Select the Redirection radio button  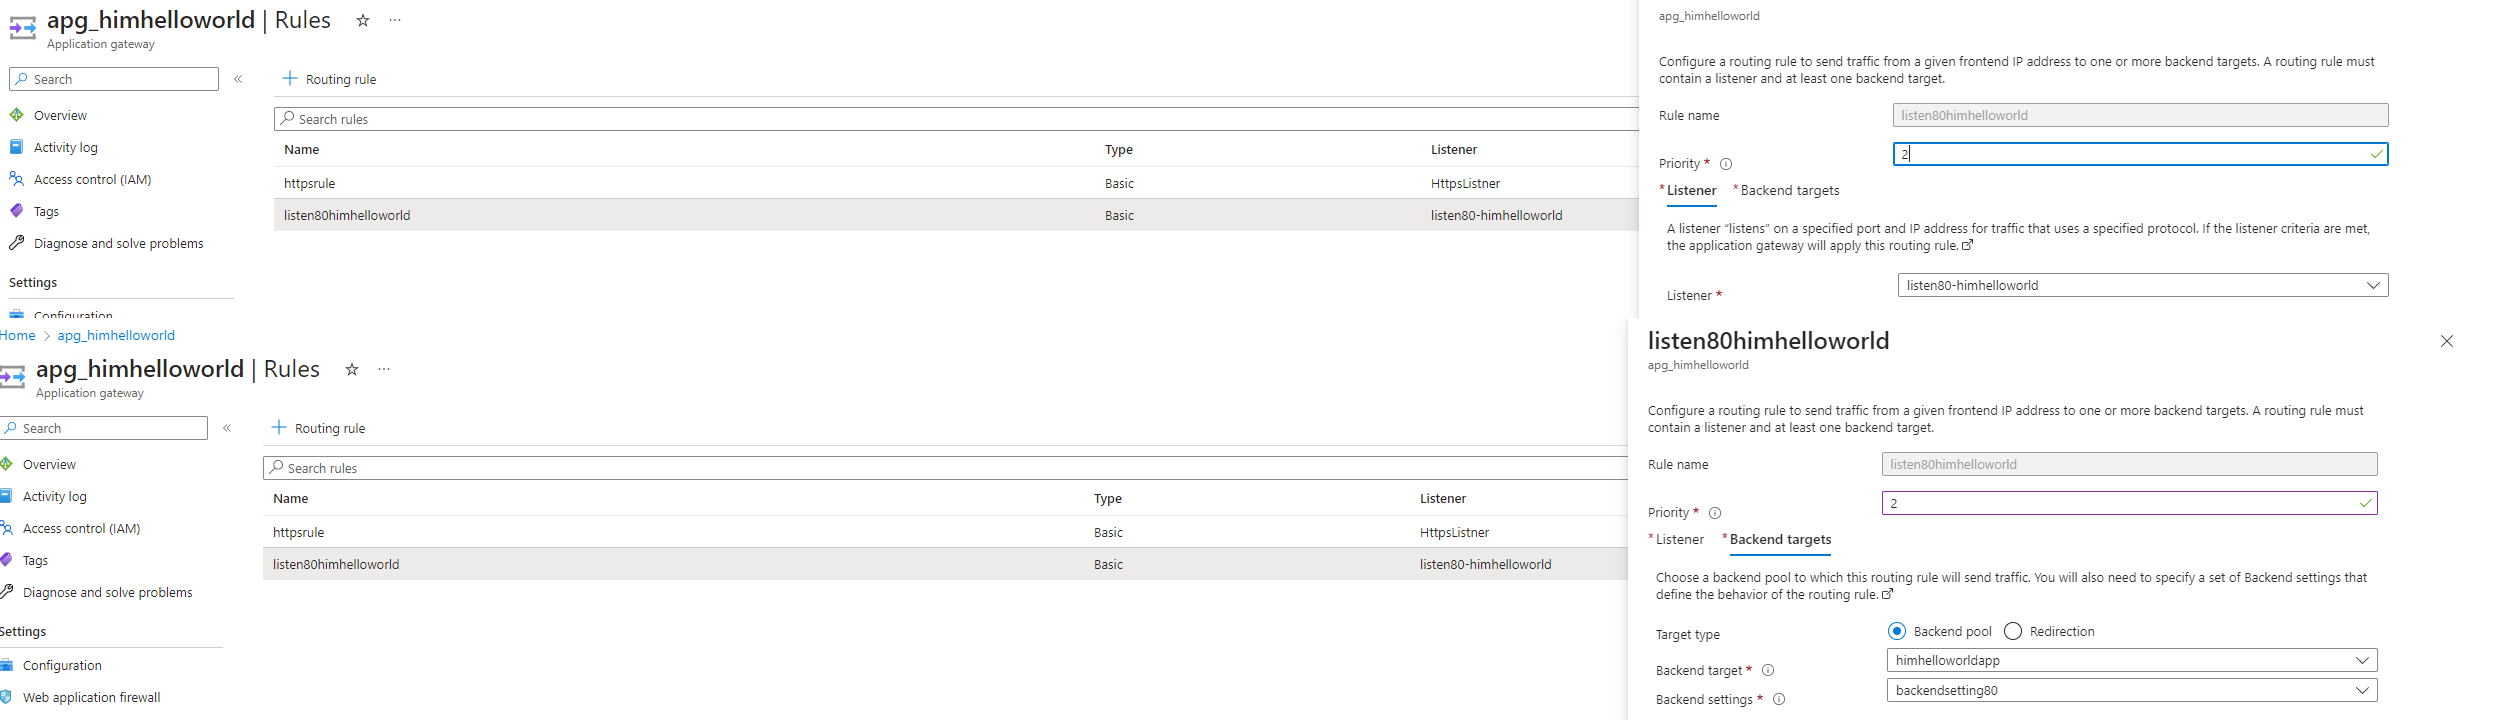(x=2013, y=631)
